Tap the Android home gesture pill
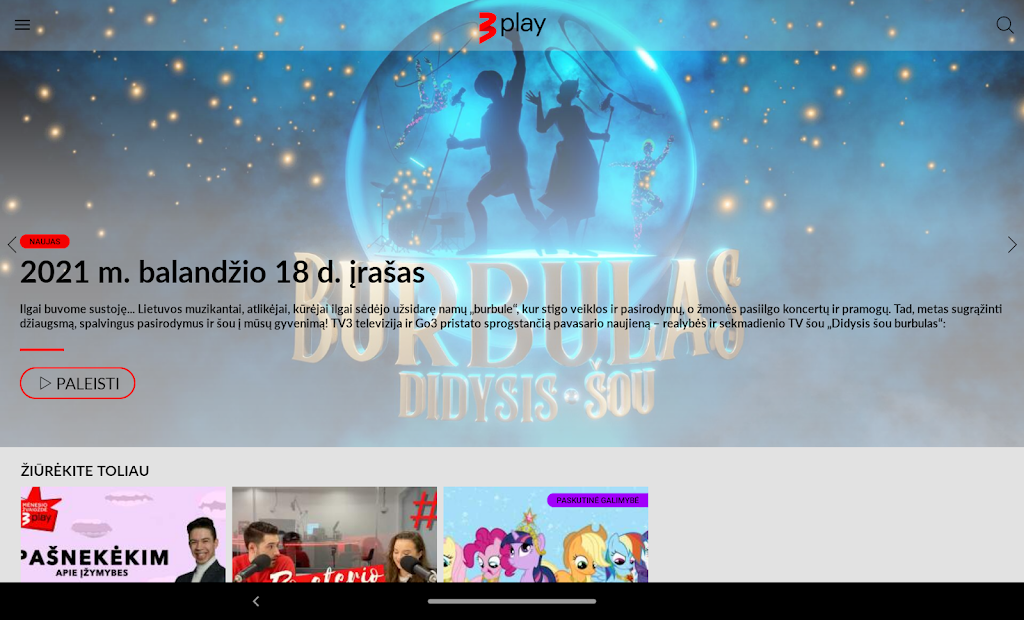This screenshot has height=620, width=1024. [x=512, y=601]
